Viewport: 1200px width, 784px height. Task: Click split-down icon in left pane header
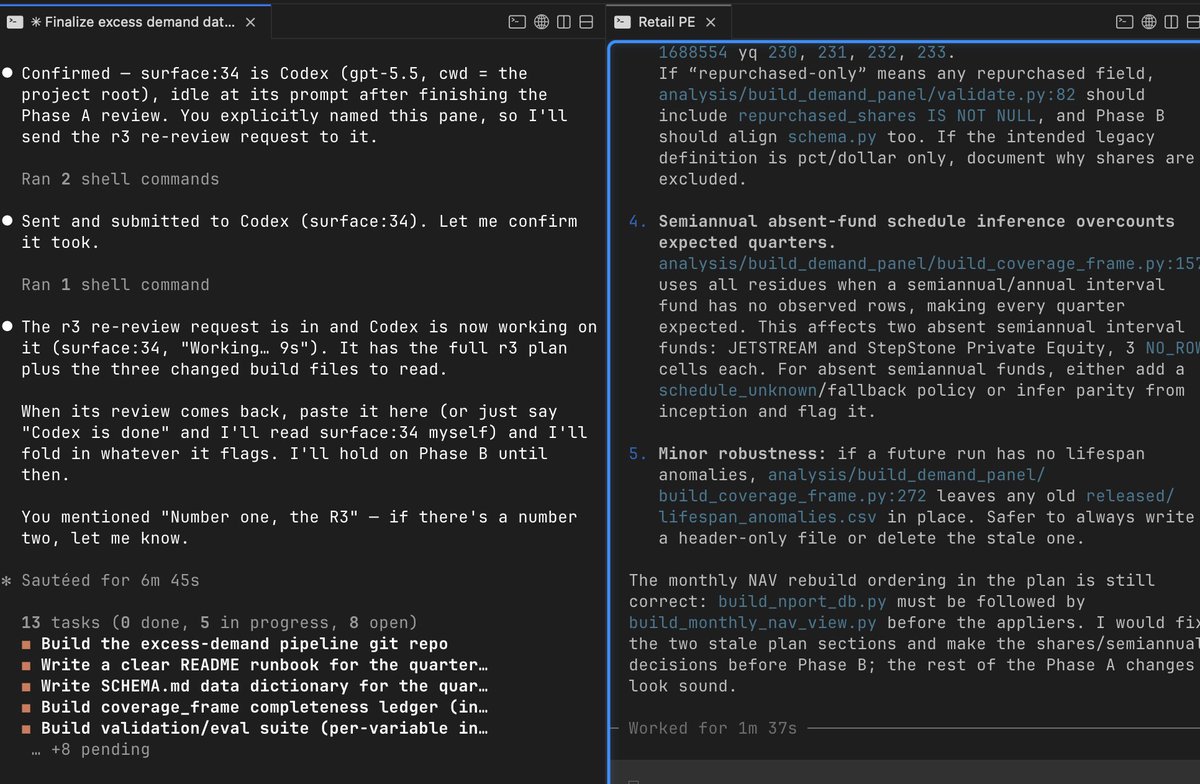point(586,21)
